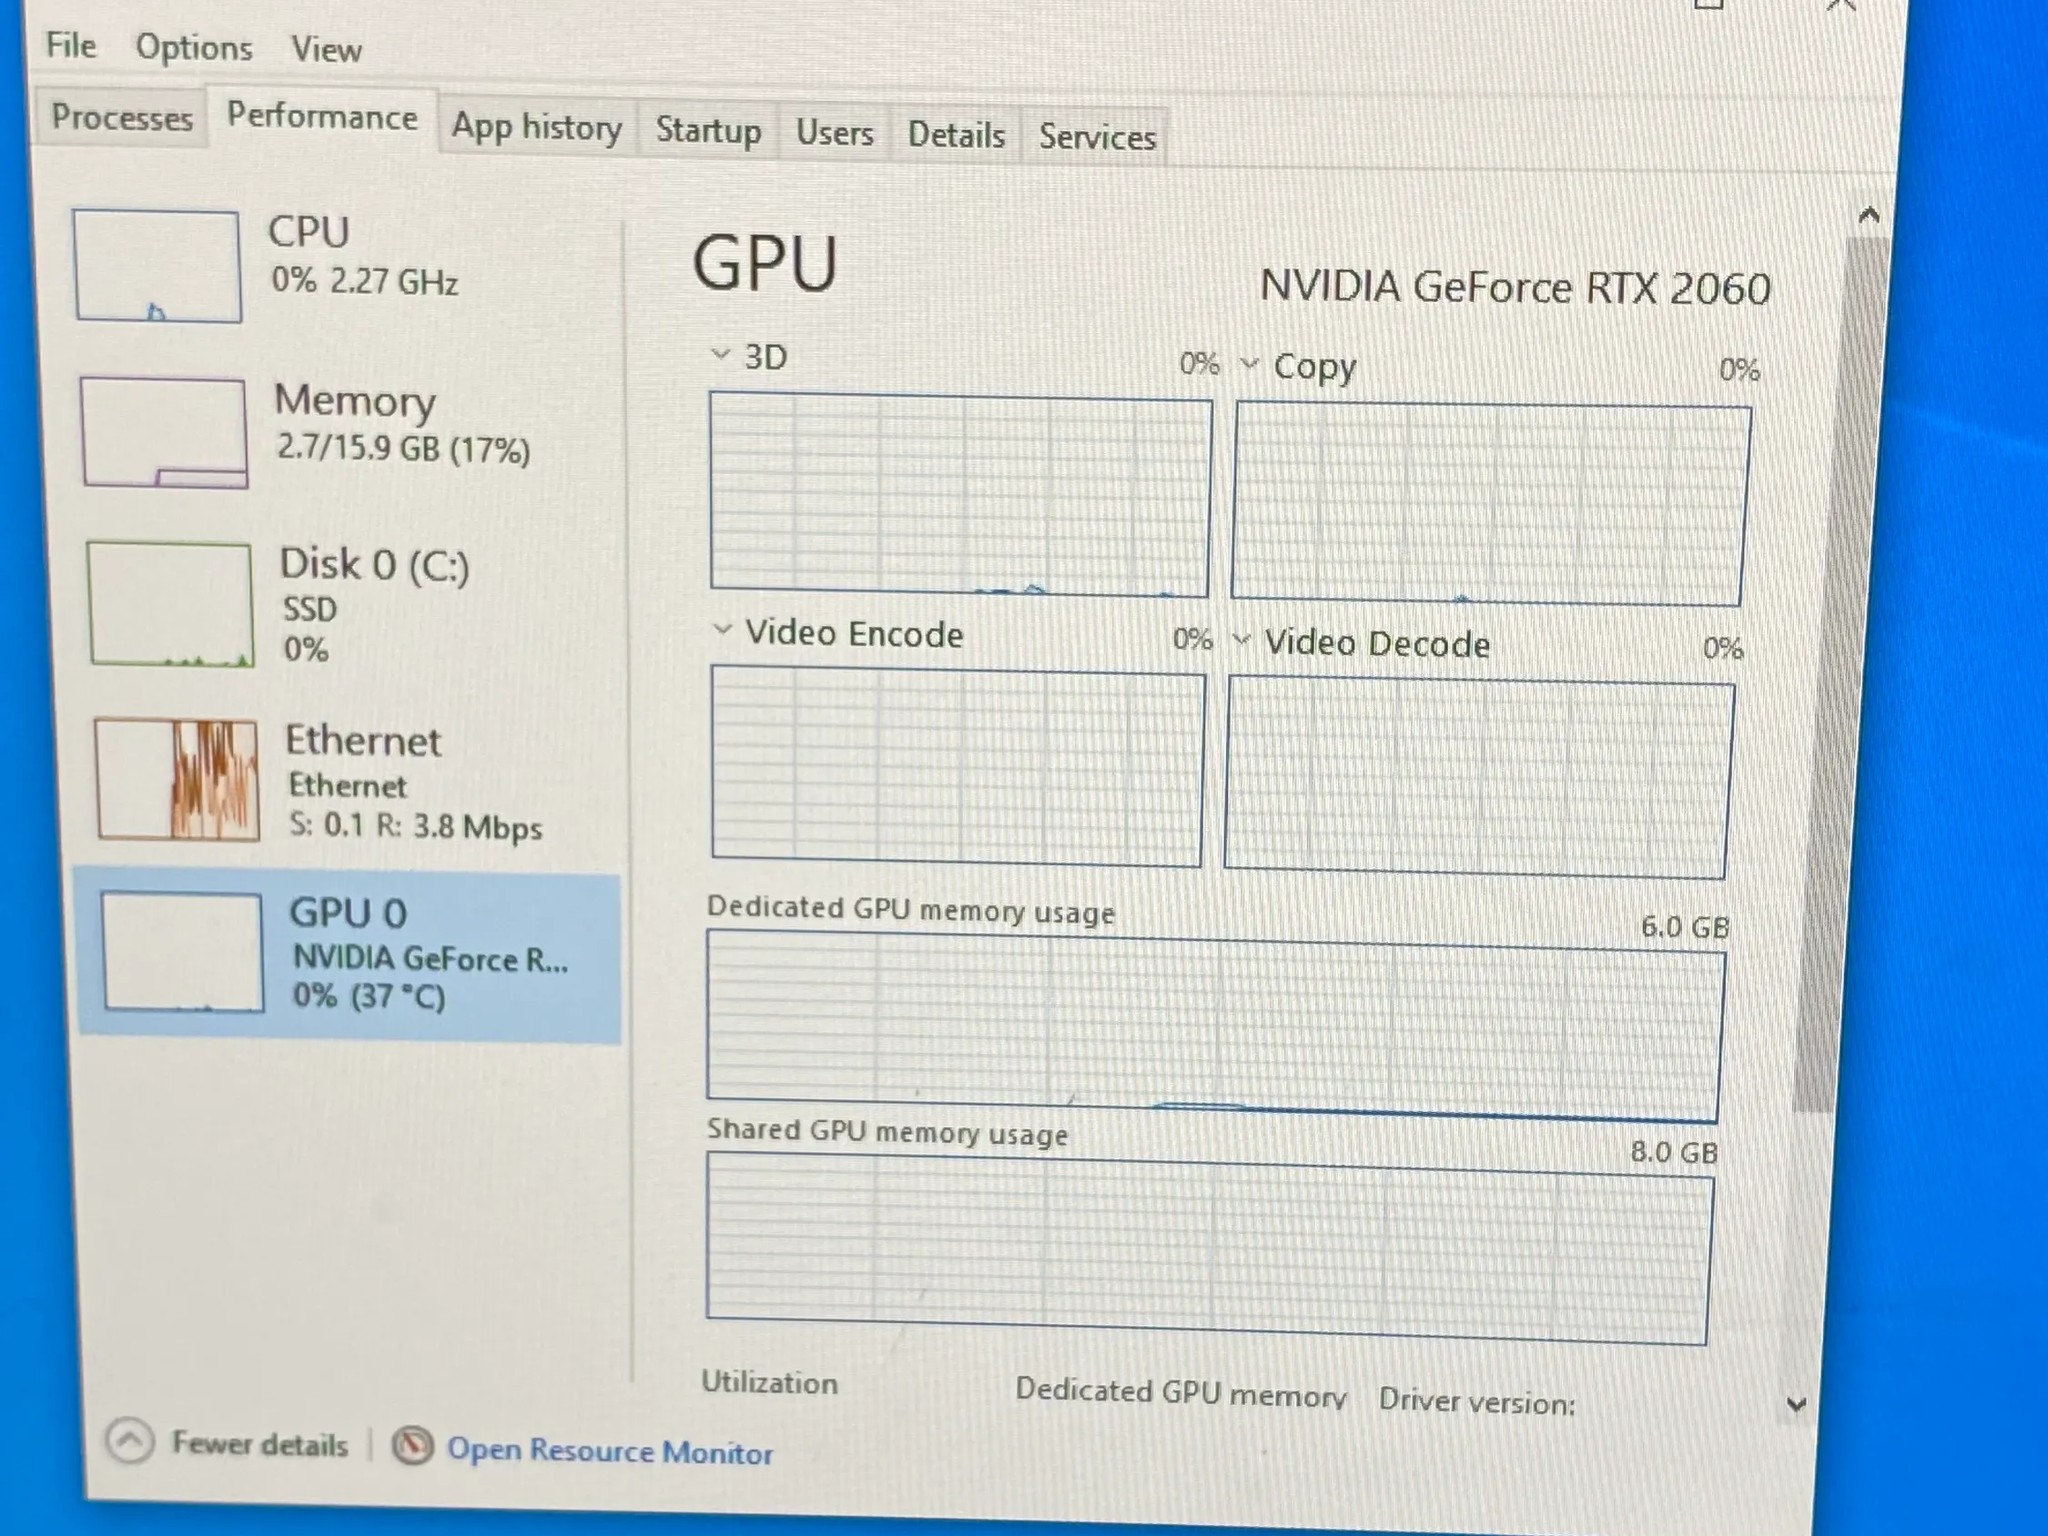Select GPU 0 in the sidebar
The height and width of the screenshot is (1536, 2048).
348,954
